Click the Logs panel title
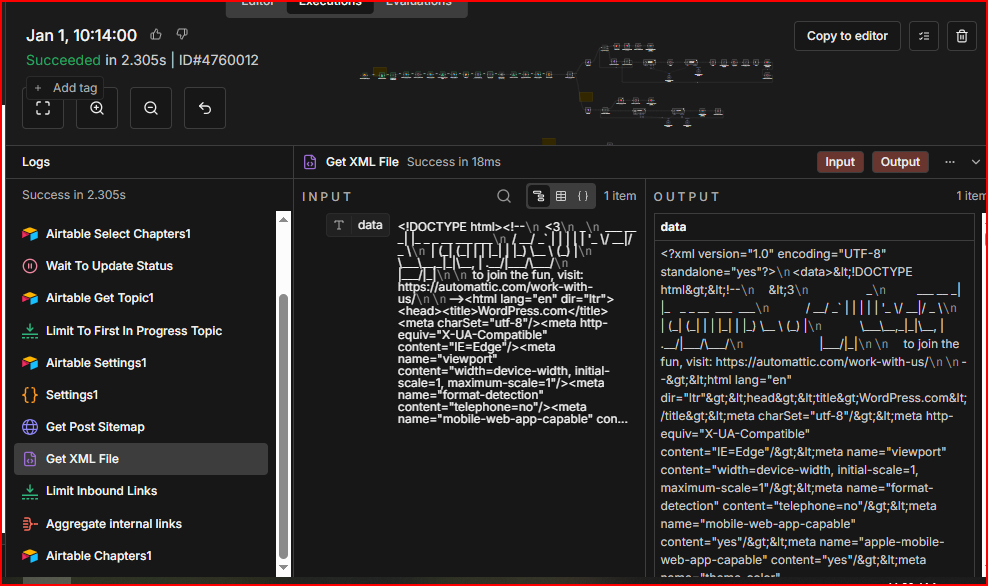 tap(36, 162)
